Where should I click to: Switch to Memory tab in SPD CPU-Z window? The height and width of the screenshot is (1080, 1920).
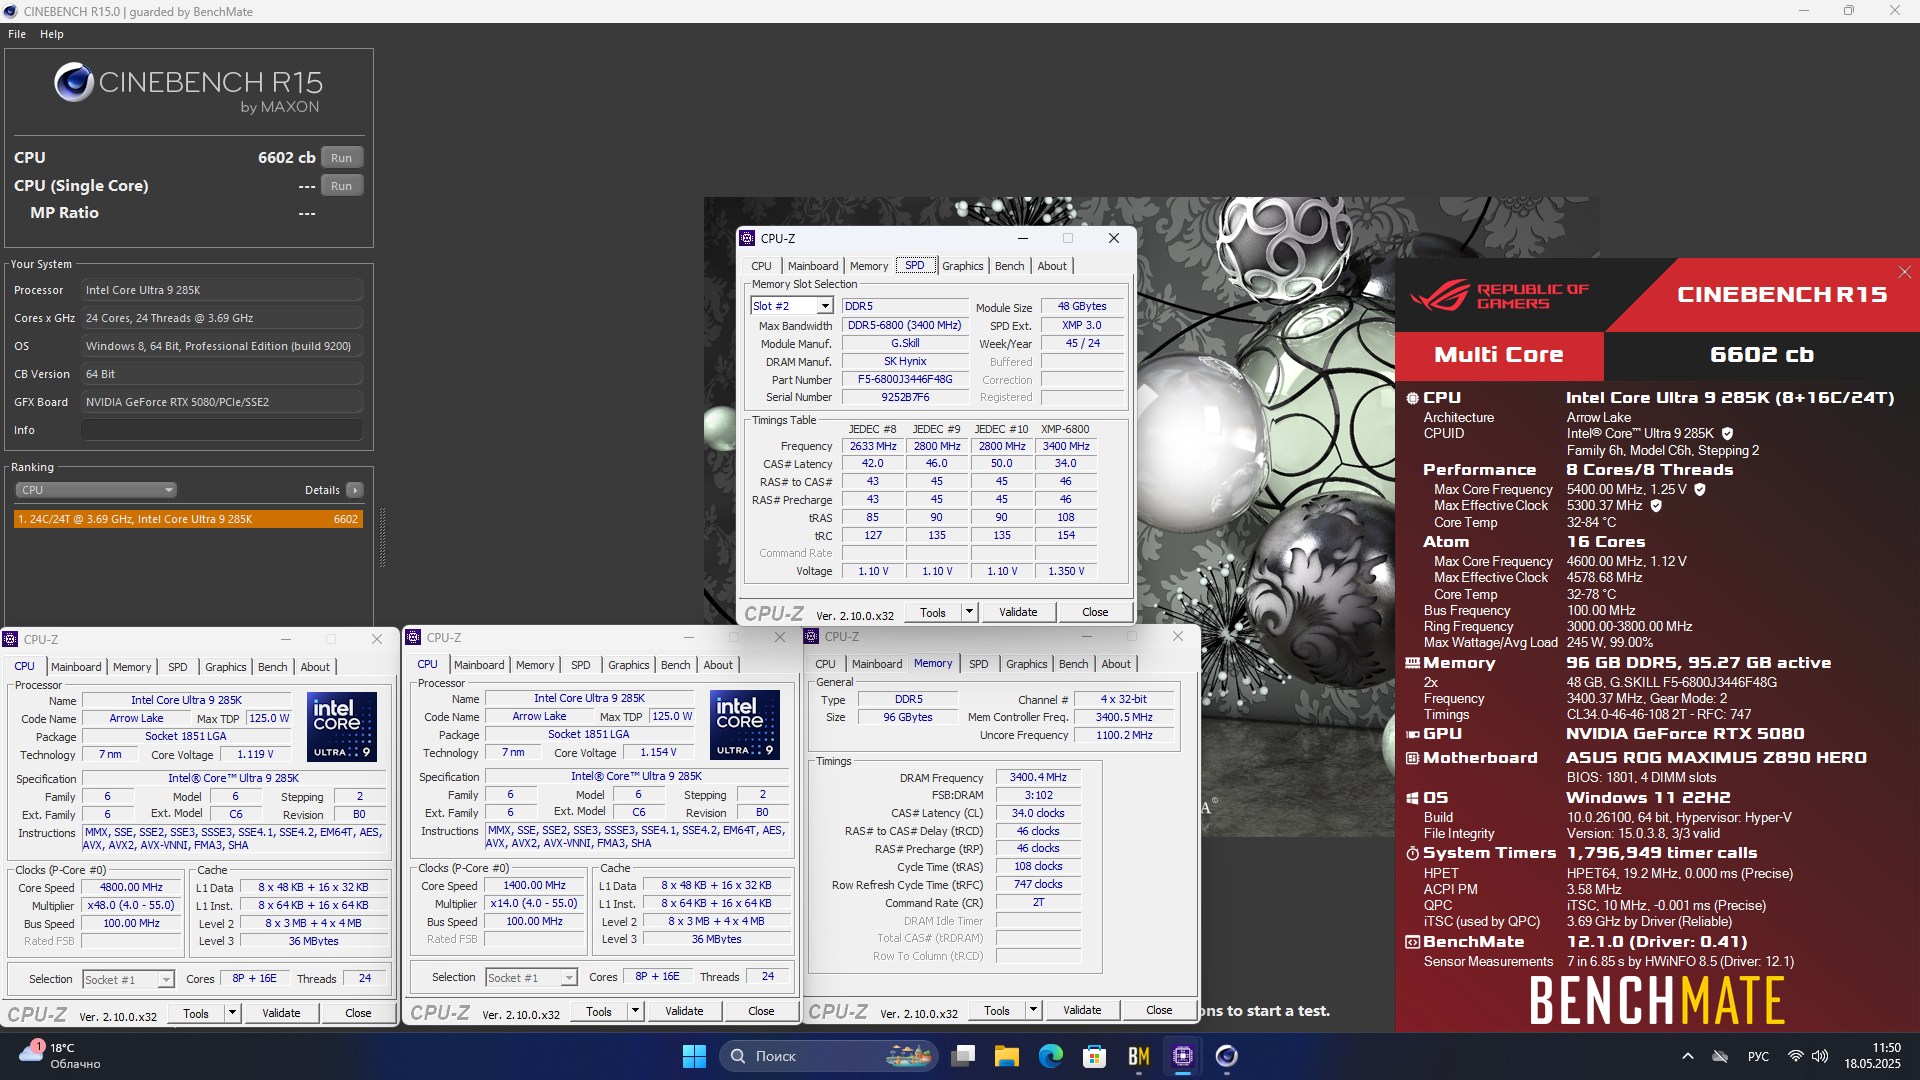click(869, 266)
